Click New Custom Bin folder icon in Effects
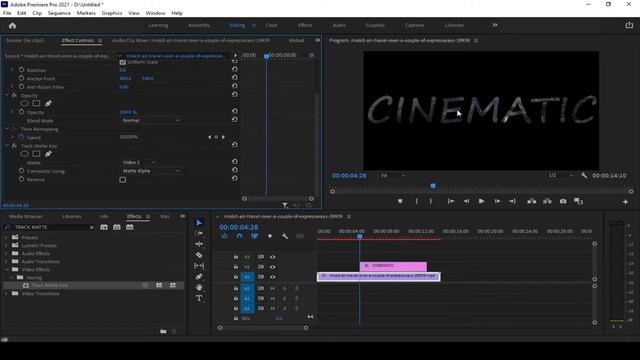Image resolution: width=640 pixels, height=360 pixels. (163, 331)
